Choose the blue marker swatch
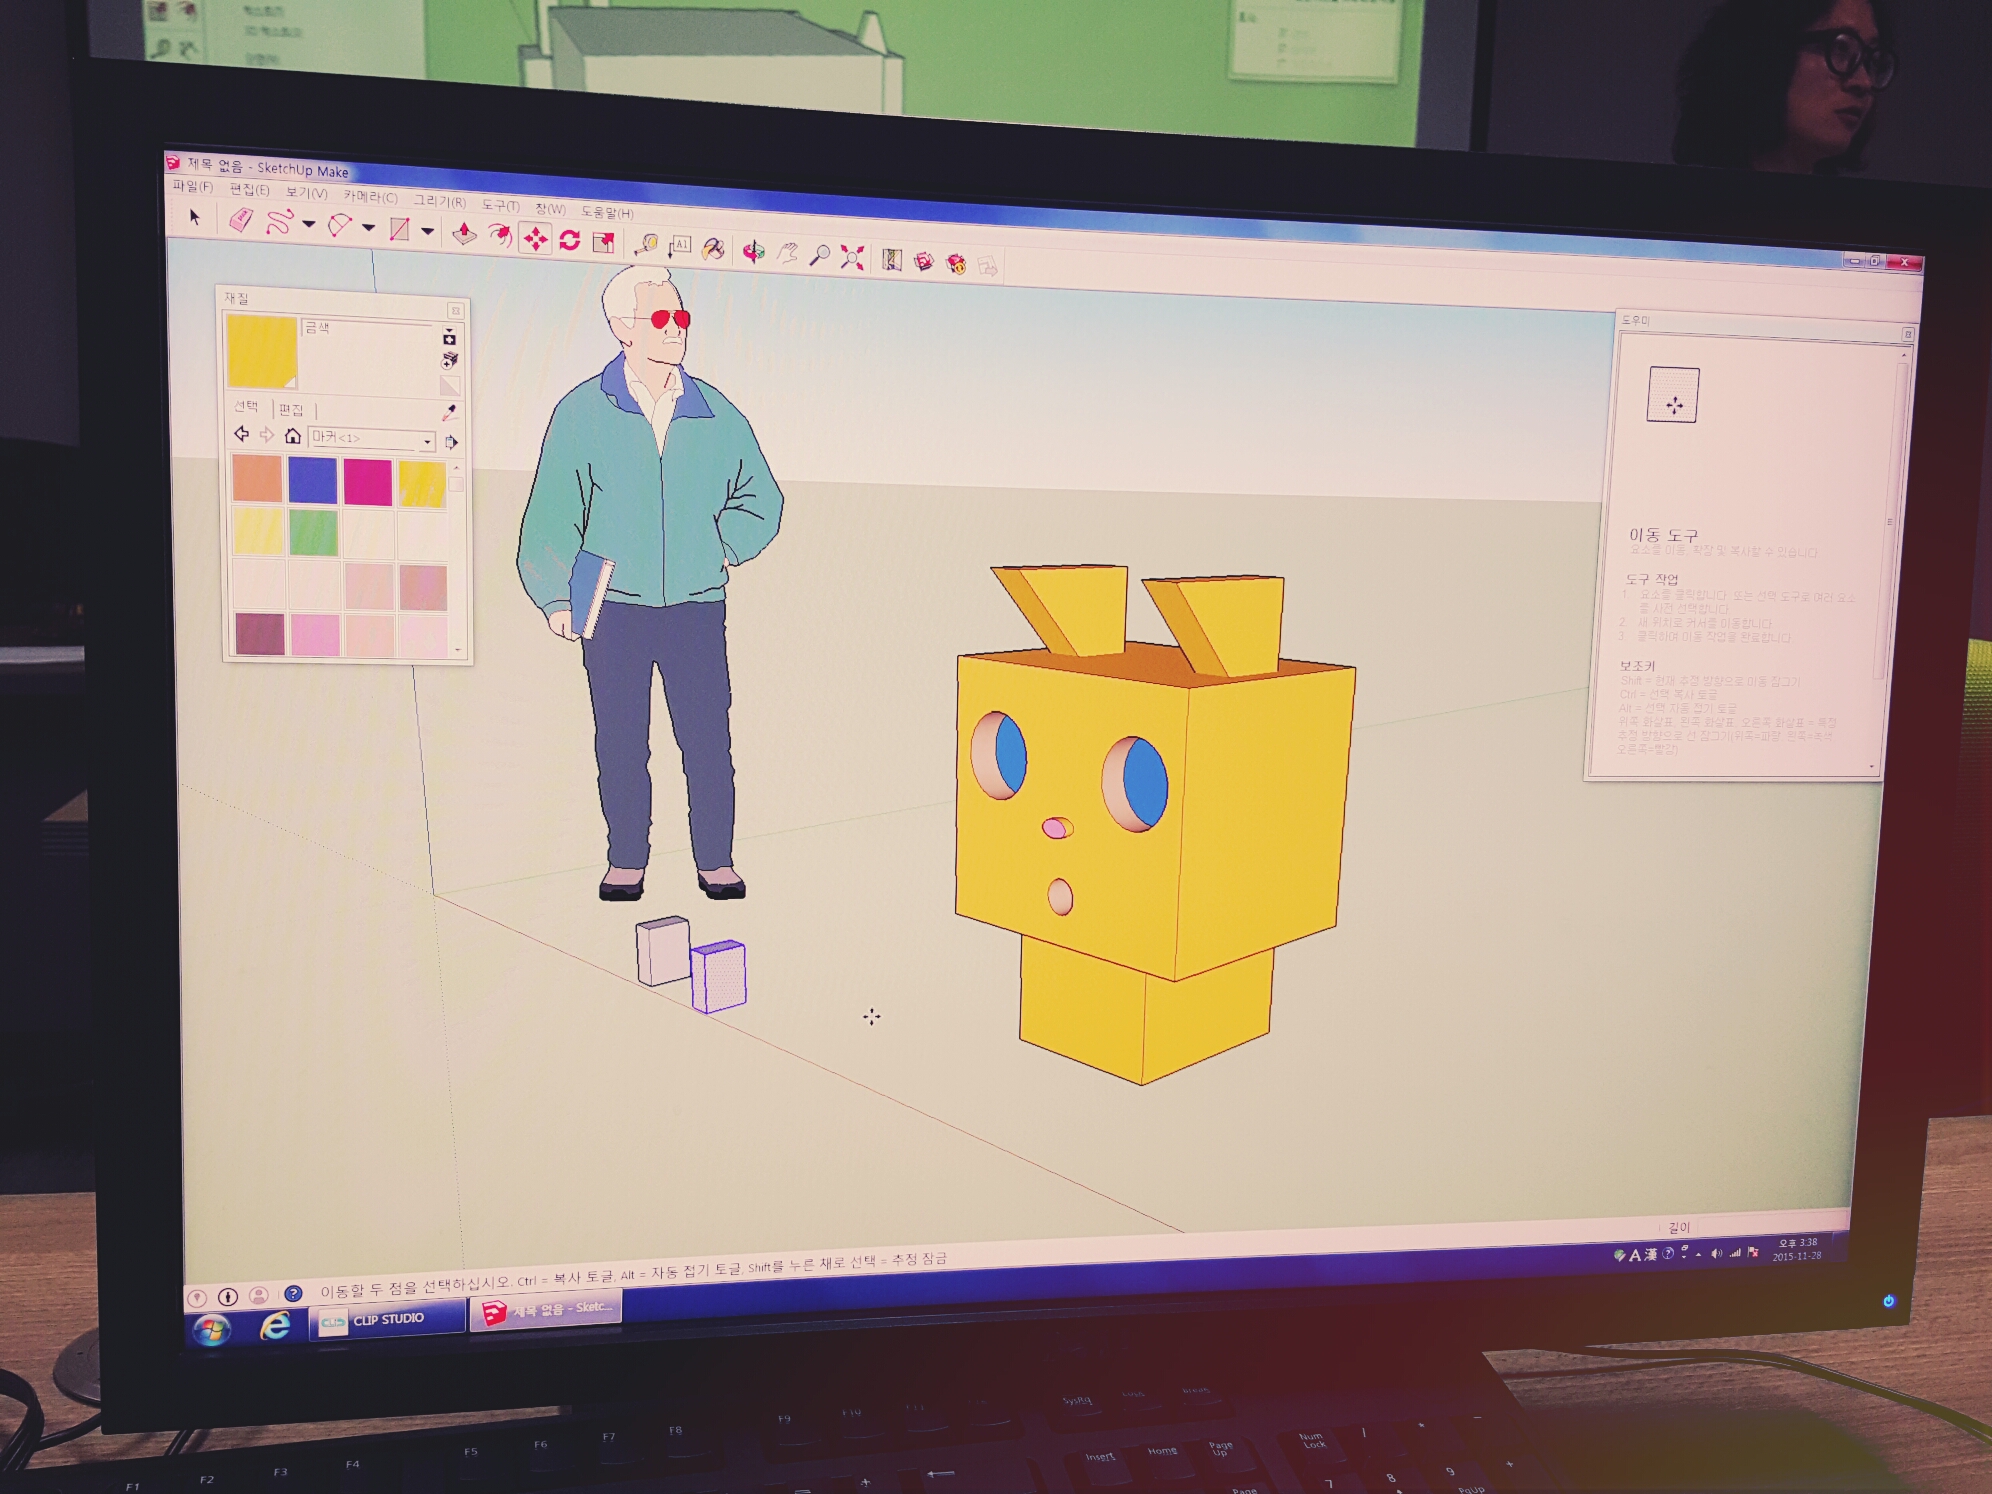Image resolution: width=1992 pixels, height=1494 pixels. pyautogui.click(x=312, y=480)
